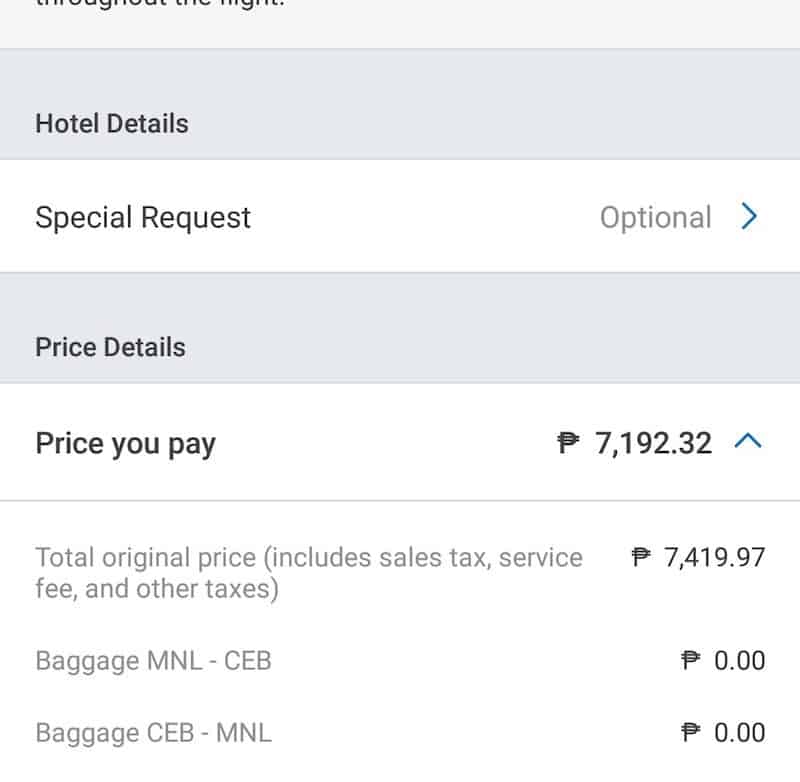Tap the 0.00 amount for Baggage MNL - CEB
Image resolution: width=800 pixels, height=782 pixels.
click(739, 661)
